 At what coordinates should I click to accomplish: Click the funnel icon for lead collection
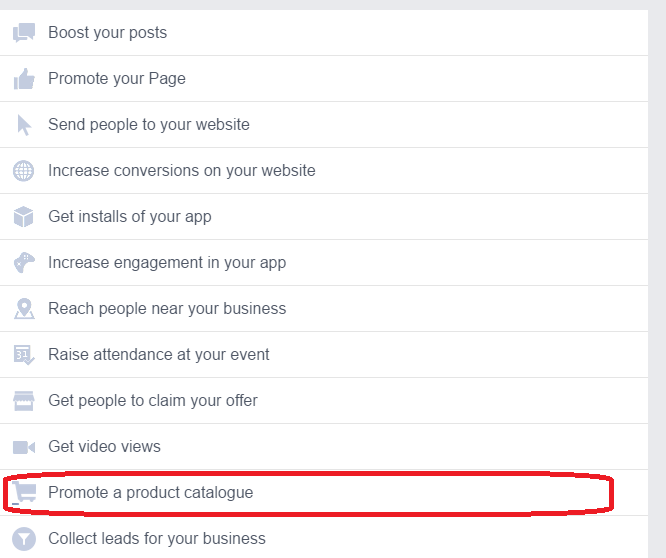click(24, 539)
